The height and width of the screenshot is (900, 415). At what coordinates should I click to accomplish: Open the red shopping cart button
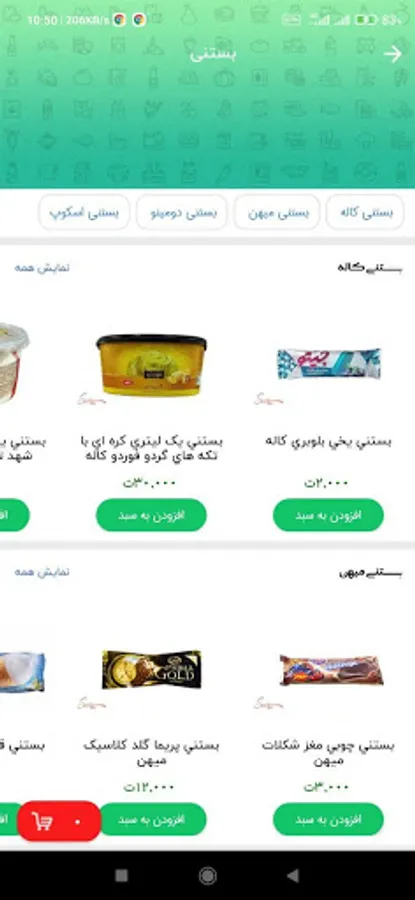59,821
